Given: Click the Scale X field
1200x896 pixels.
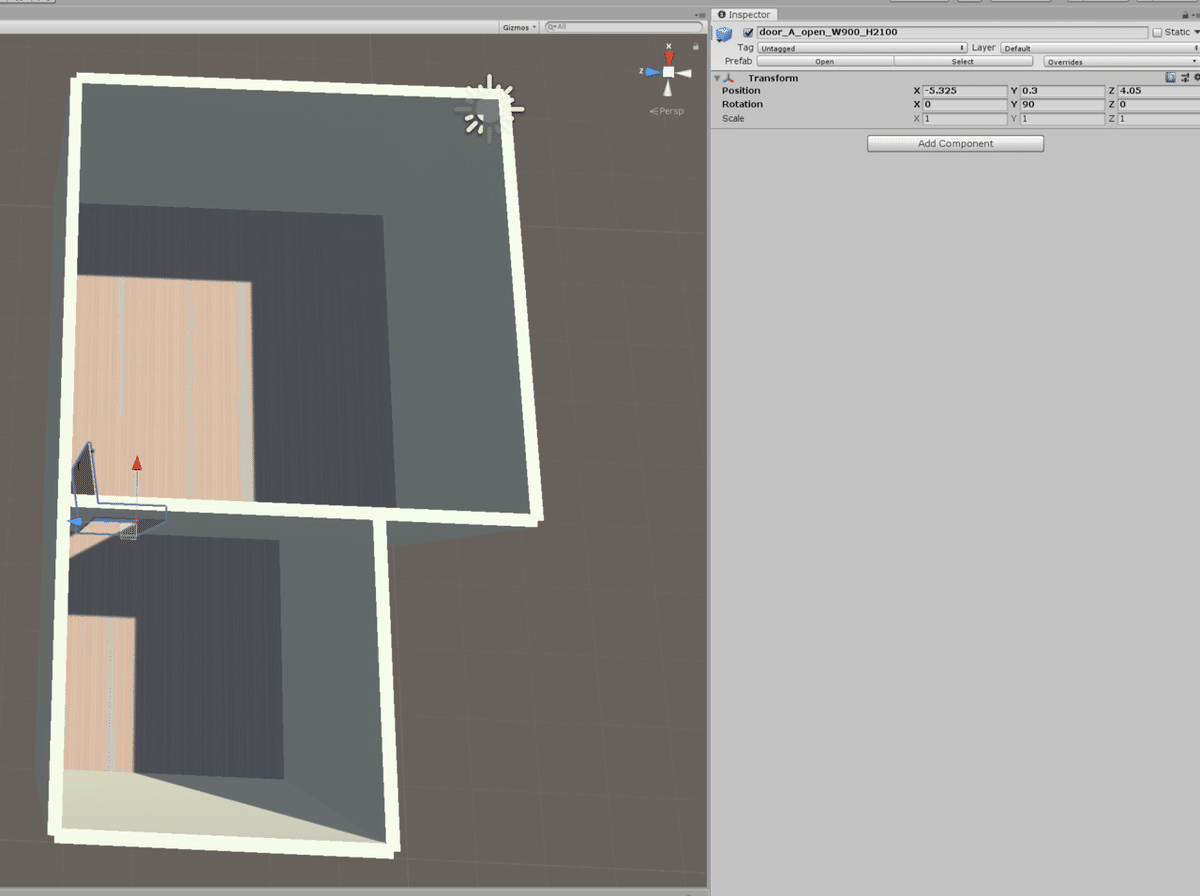Looking at the screenshot, I should click(x=965, y=119).
